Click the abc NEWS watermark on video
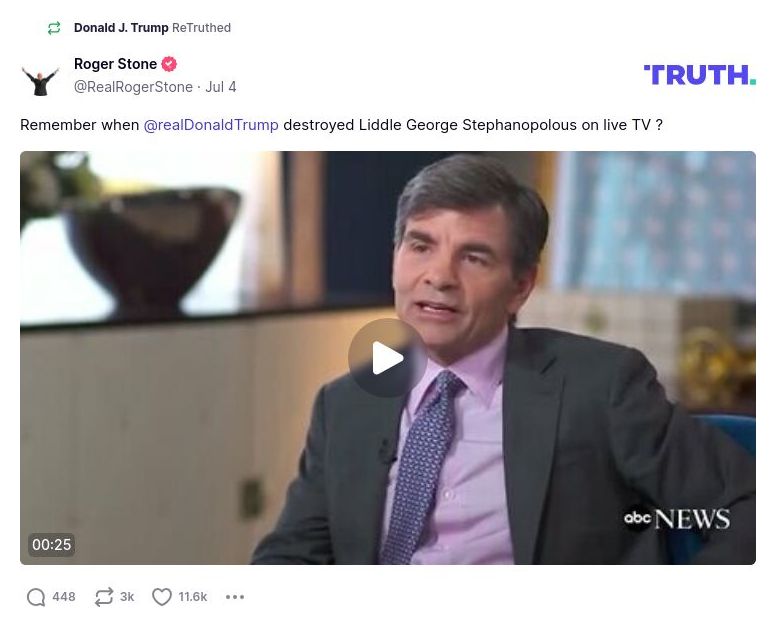Image resolution: width=777 pixels, height=627 pixels. [x=677, y=519]
